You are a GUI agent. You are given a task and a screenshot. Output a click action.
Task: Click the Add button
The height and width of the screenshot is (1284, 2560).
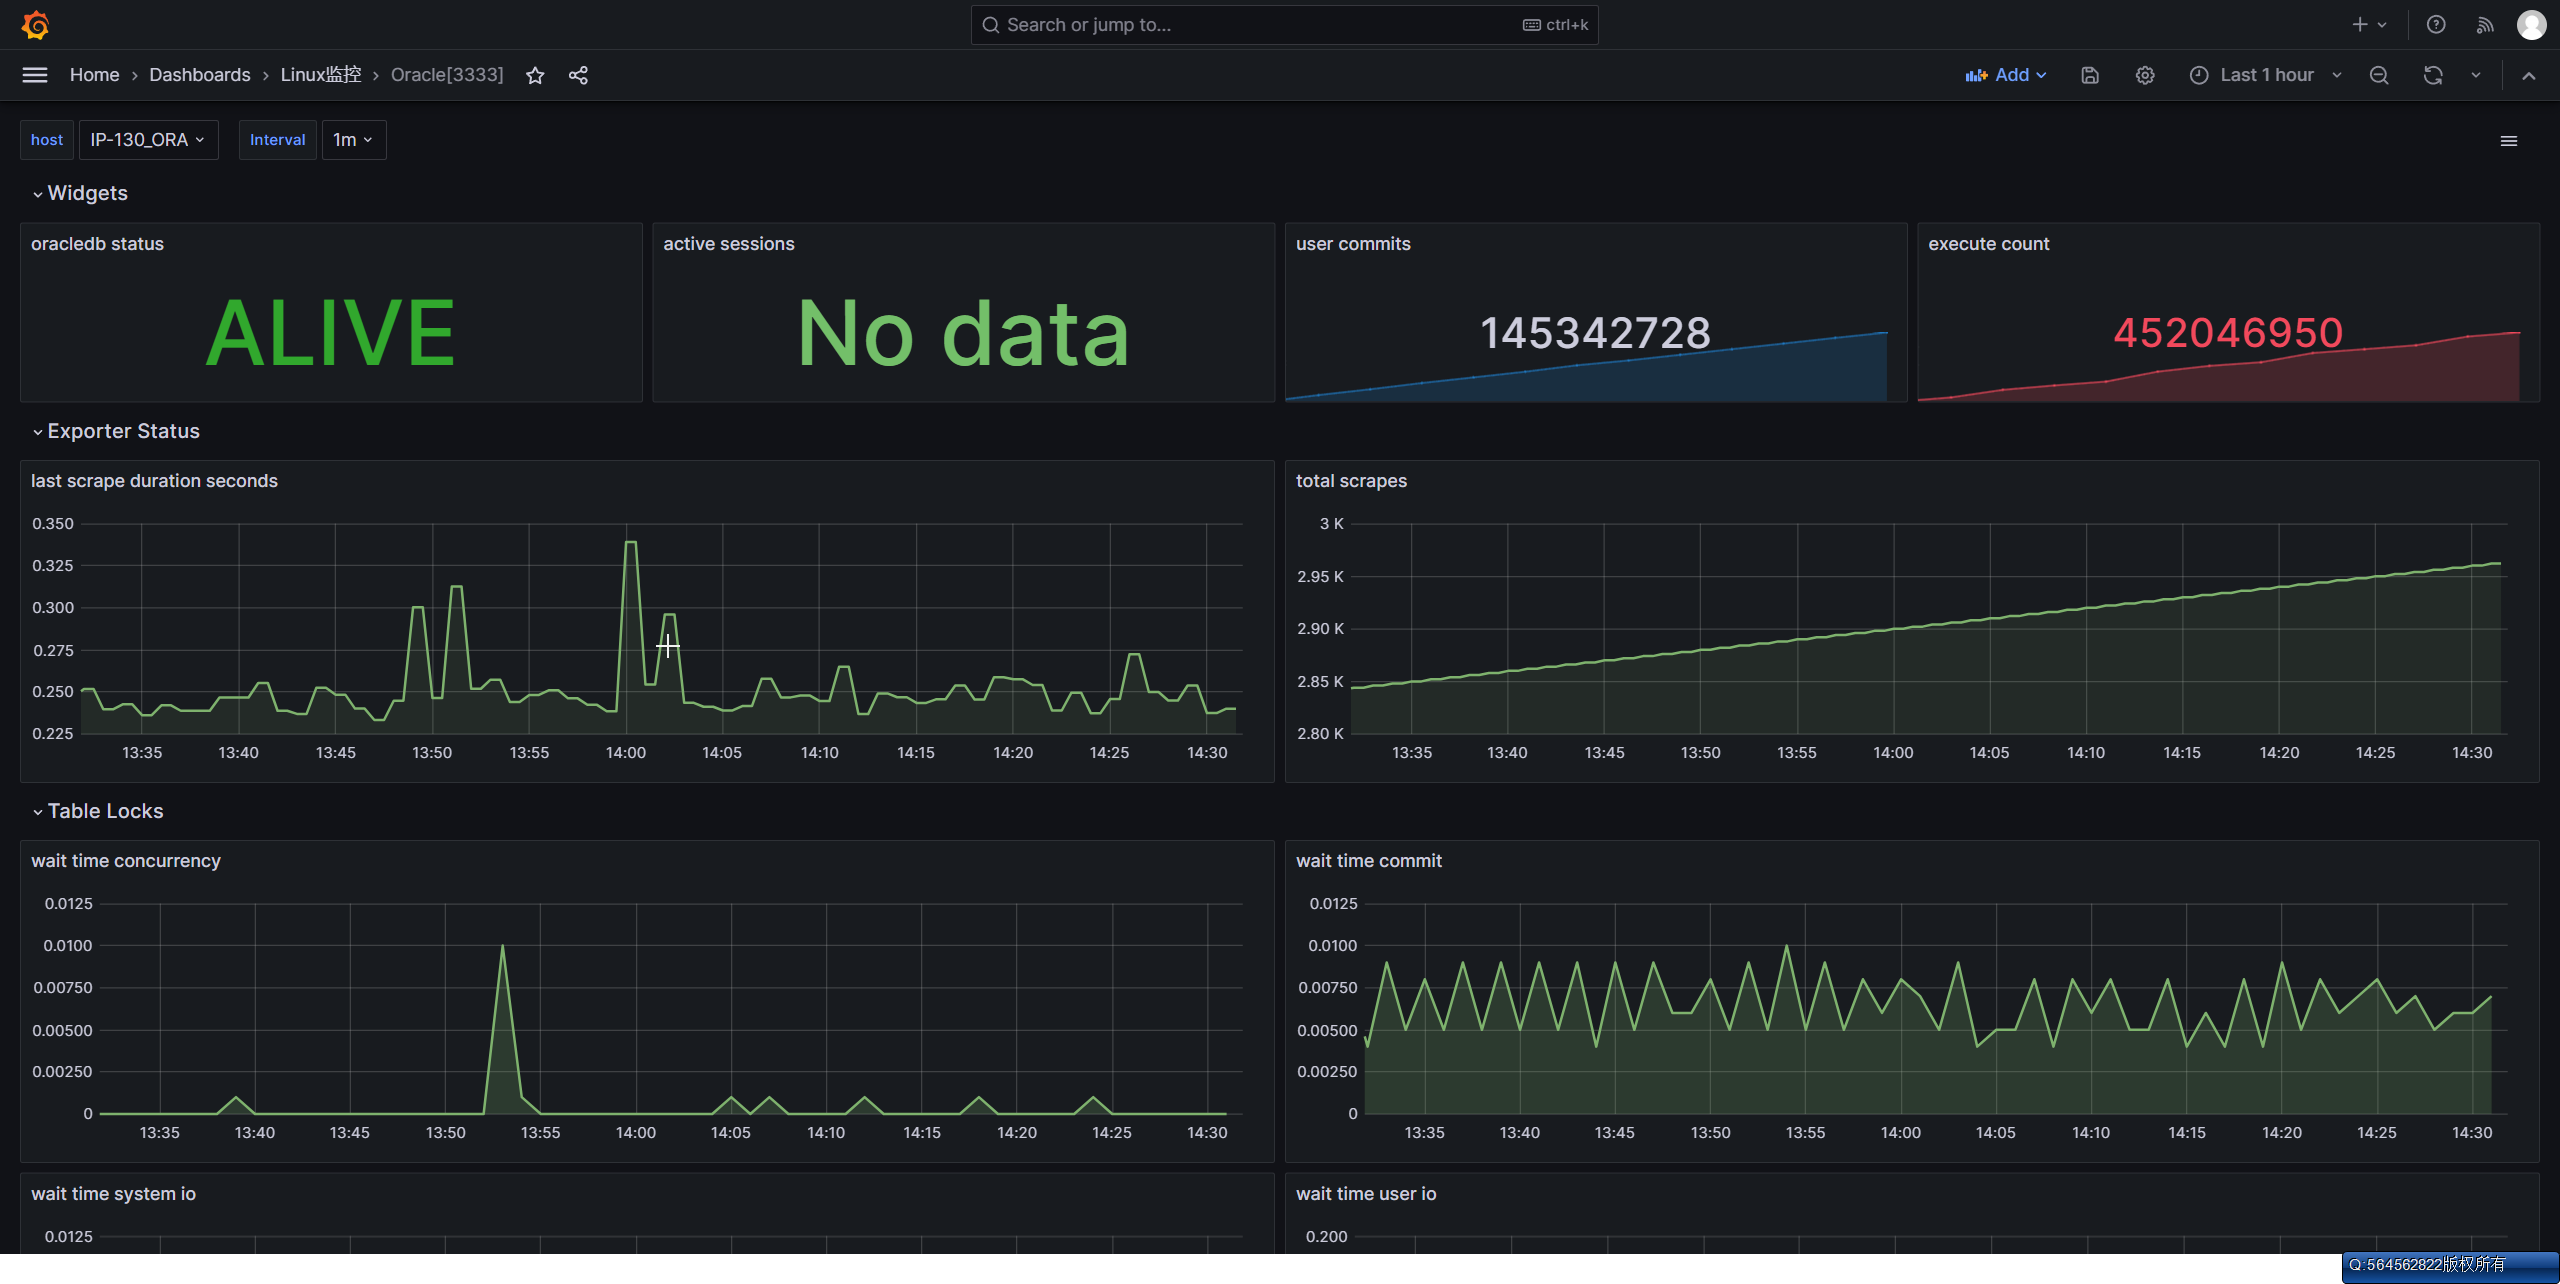pos(2005,75)
